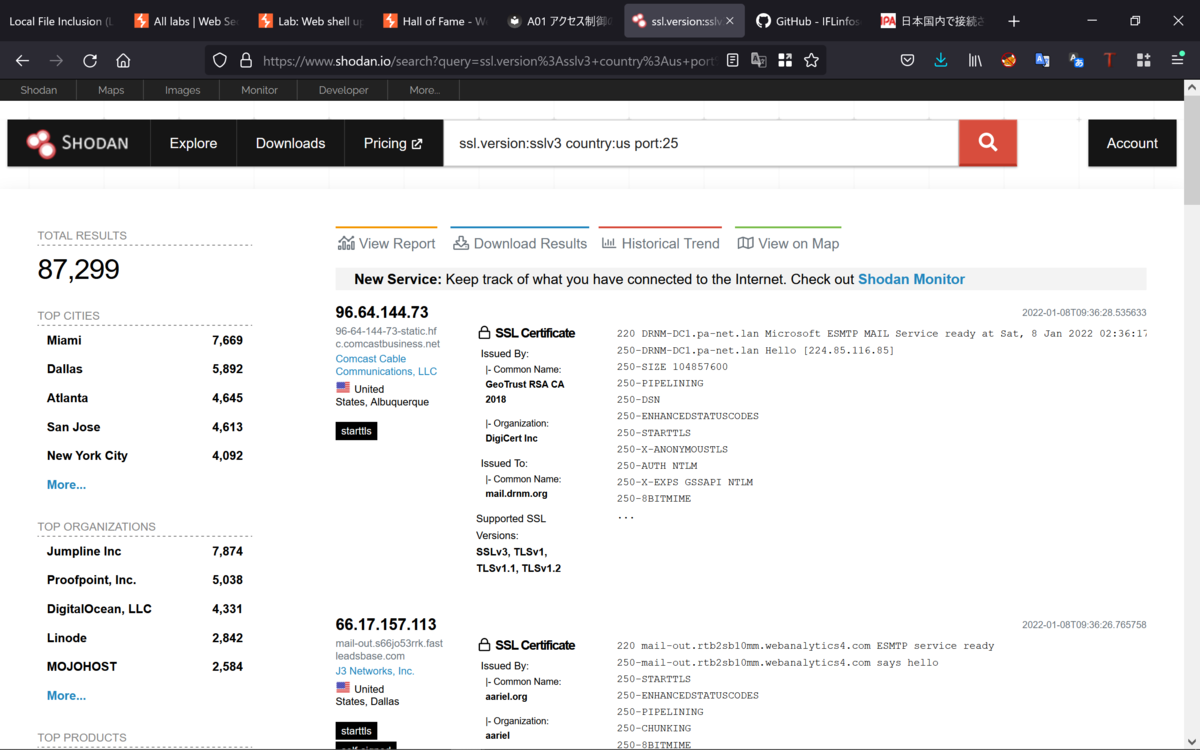
Task: Click the shield tracking protection icon
Action: [x=220, y=60]
